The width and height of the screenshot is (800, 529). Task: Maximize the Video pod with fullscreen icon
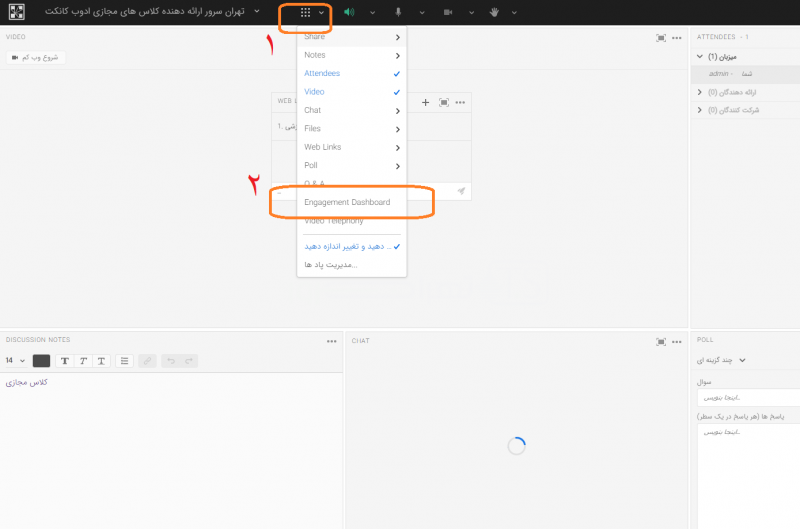click(x=661, y=38)
